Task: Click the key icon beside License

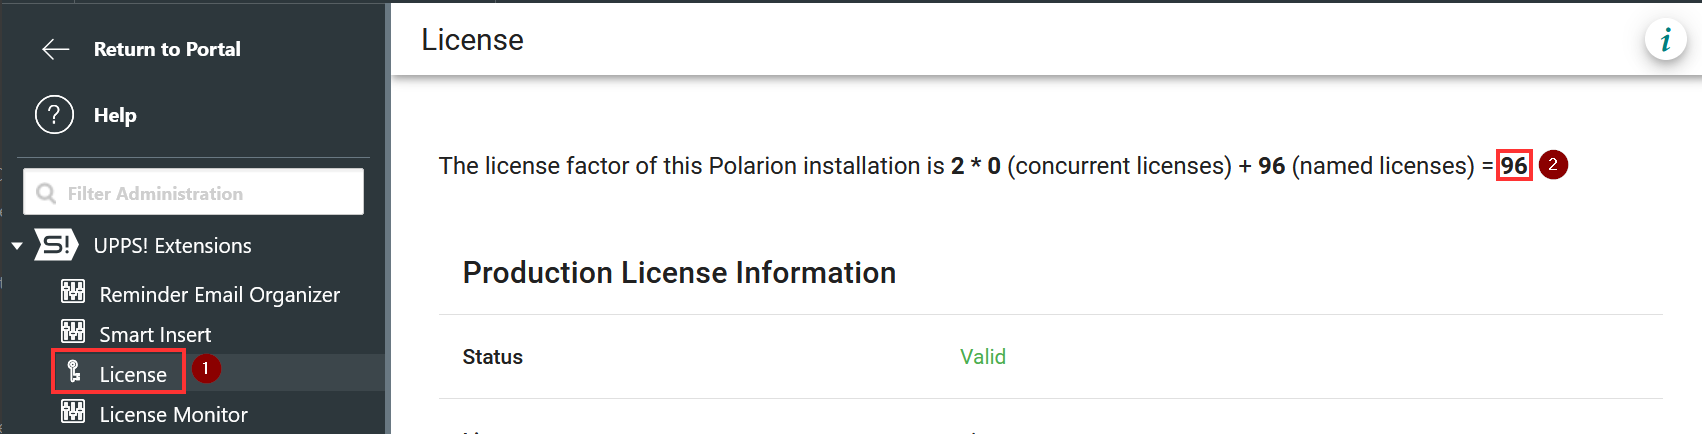Action: click(73, 372)
